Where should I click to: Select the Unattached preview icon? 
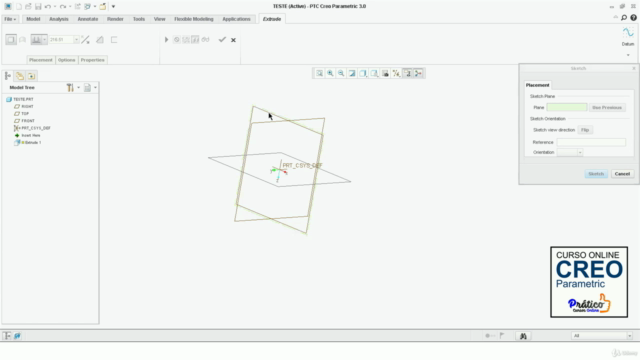(x=186, y=40)
